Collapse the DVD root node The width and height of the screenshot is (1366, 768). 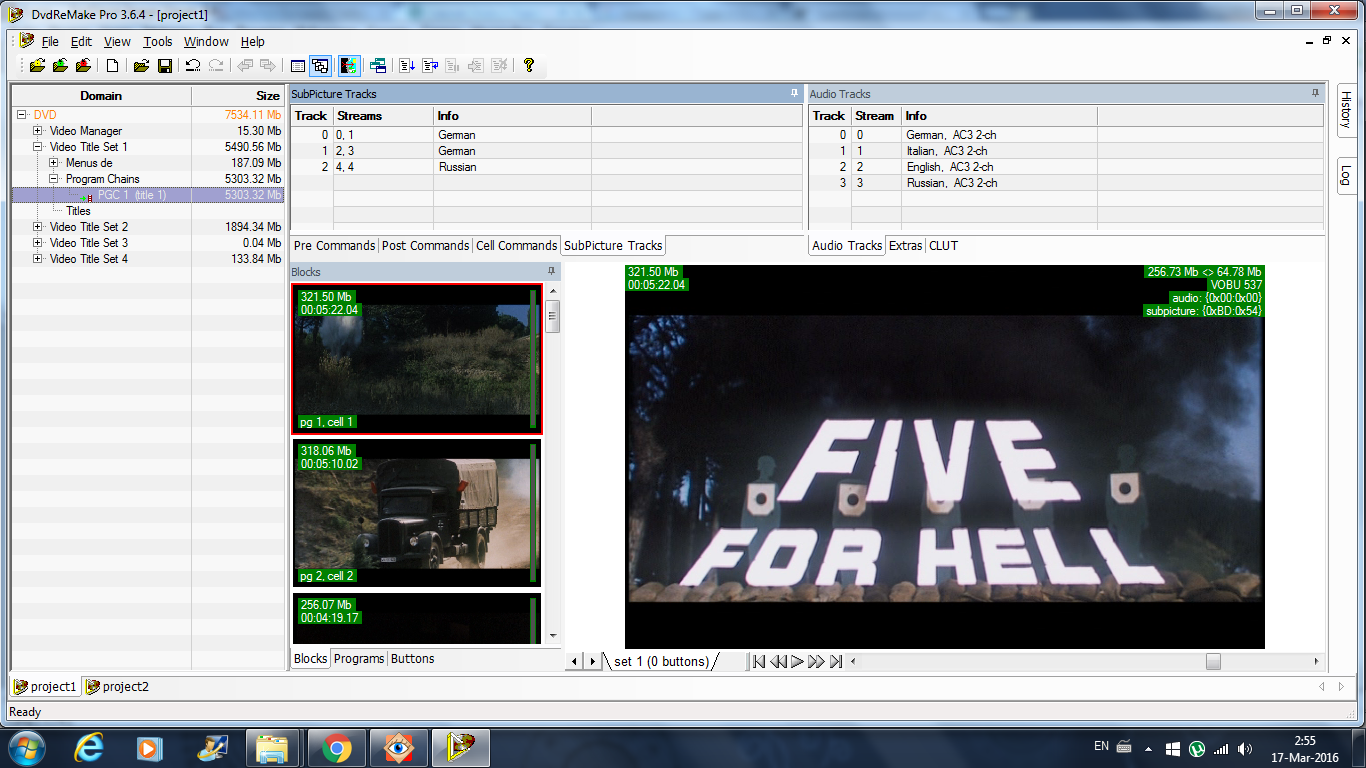click(22, 115)
